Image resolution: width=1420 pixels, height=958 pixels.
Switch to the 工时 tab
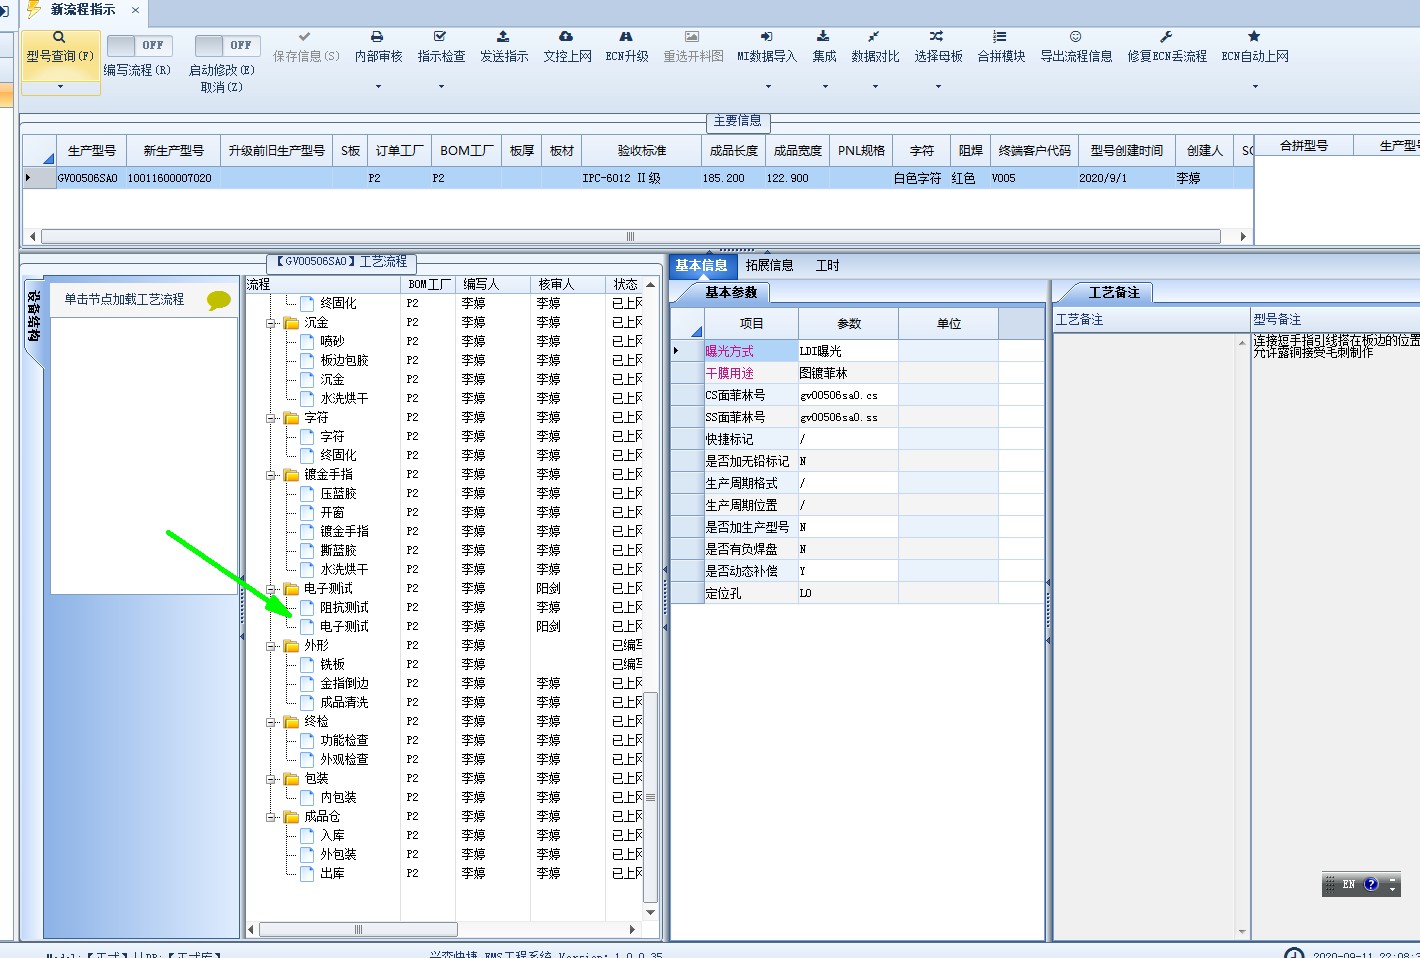[827, 266]
